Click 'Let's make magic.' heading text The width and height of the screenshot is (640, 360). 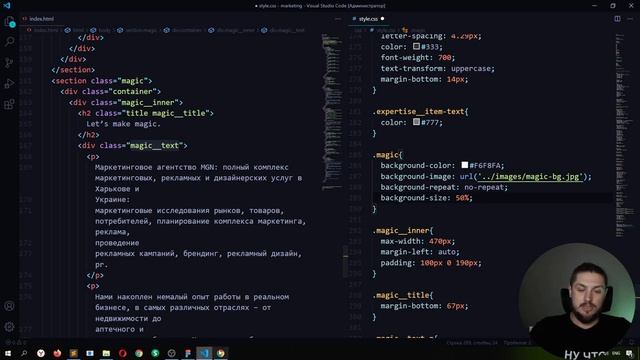(x=124, y=124)
